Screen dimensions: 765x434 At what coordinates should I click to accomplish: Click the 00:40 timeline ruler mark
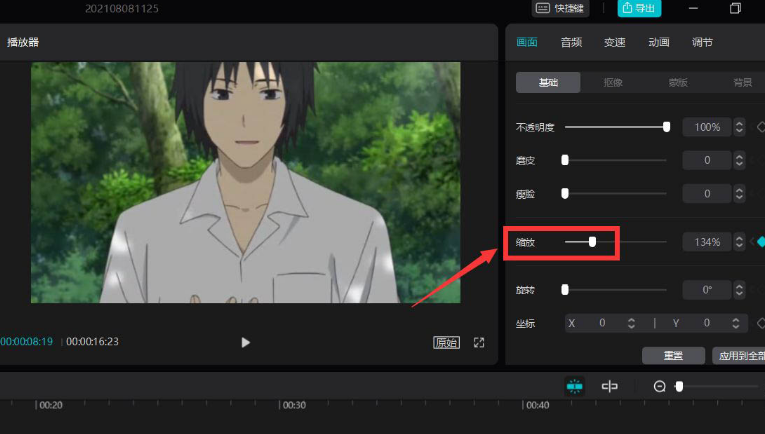click(538, 405)
